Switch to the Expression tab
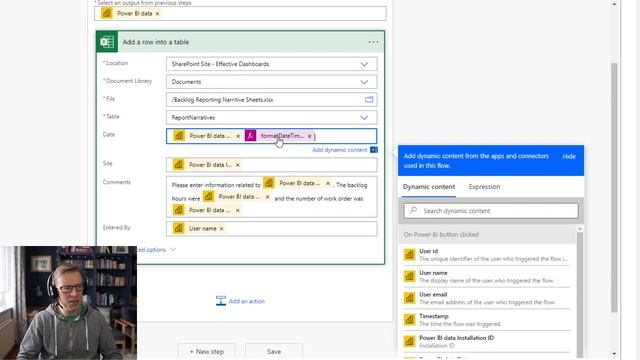Viewport: 640px width, 360px height. [x=484, y=187]
